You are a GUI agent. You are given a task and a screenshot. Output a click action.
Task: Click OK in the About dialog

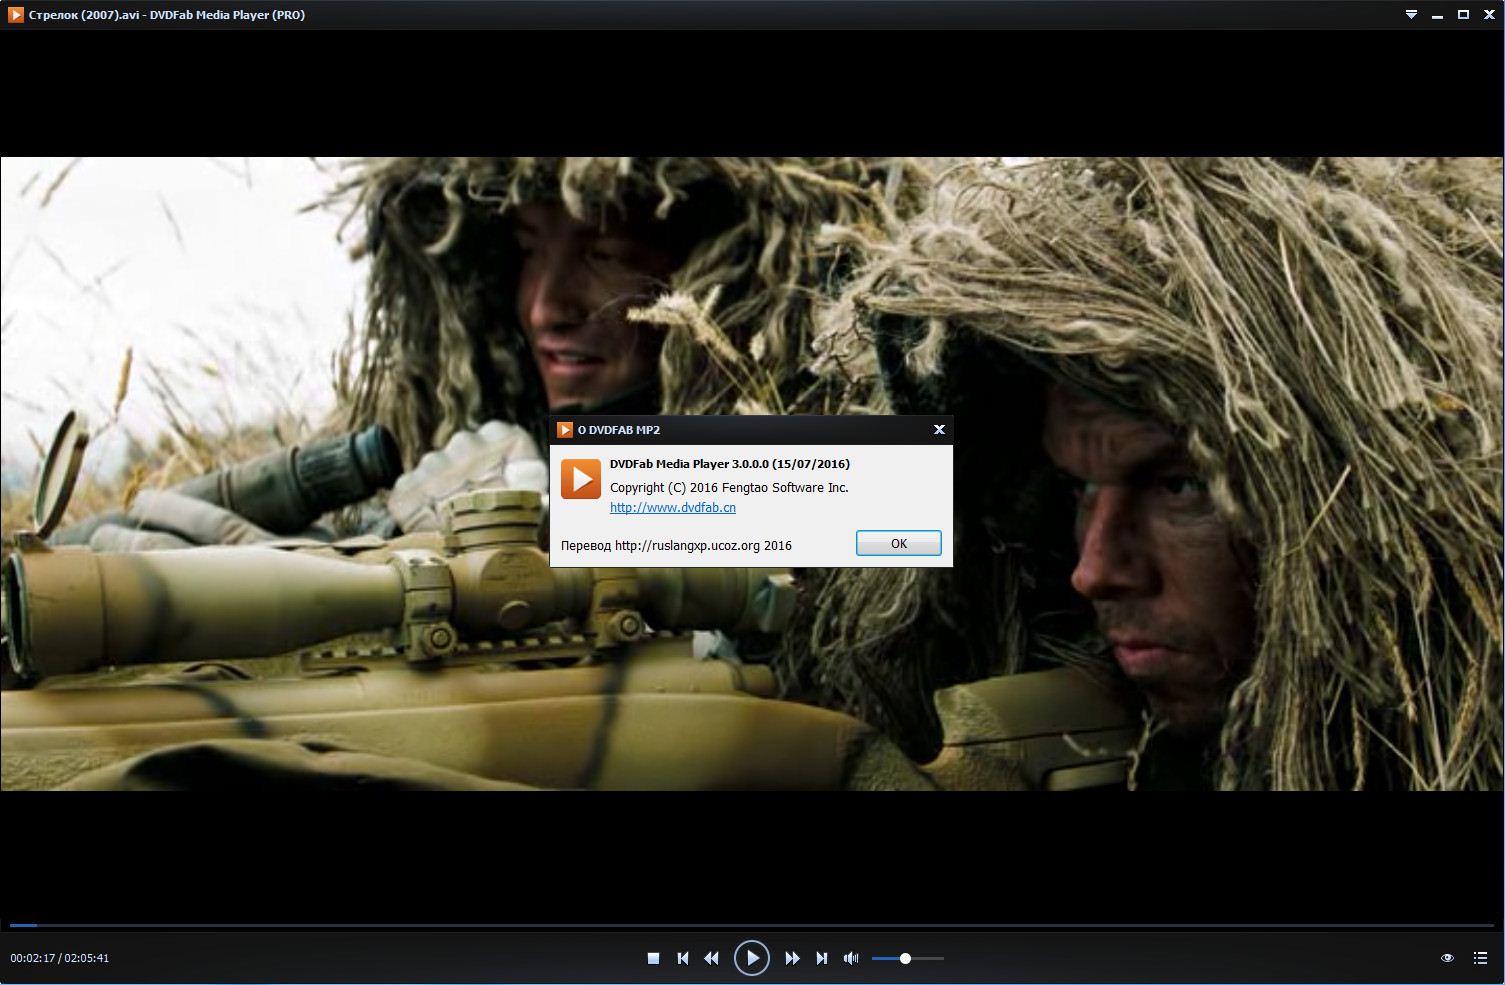coord(898,543)
